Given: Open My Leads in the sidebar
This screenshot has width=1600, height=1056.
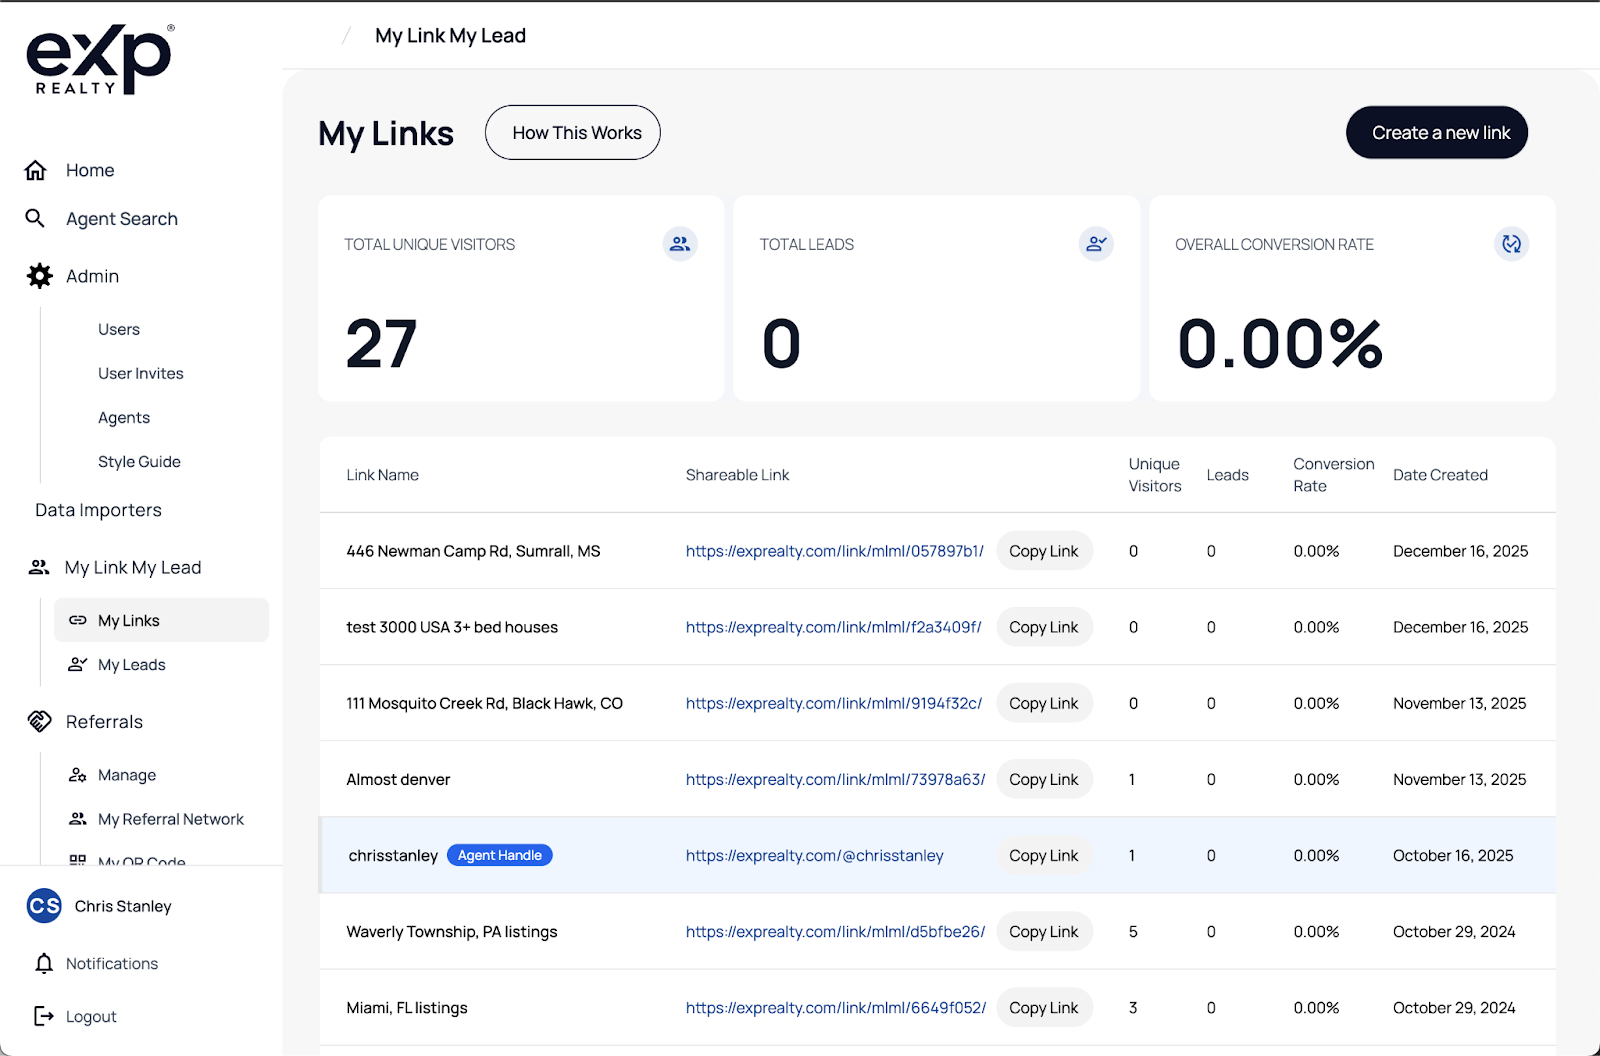Looking at the screenshot, I should coord(131,664).
